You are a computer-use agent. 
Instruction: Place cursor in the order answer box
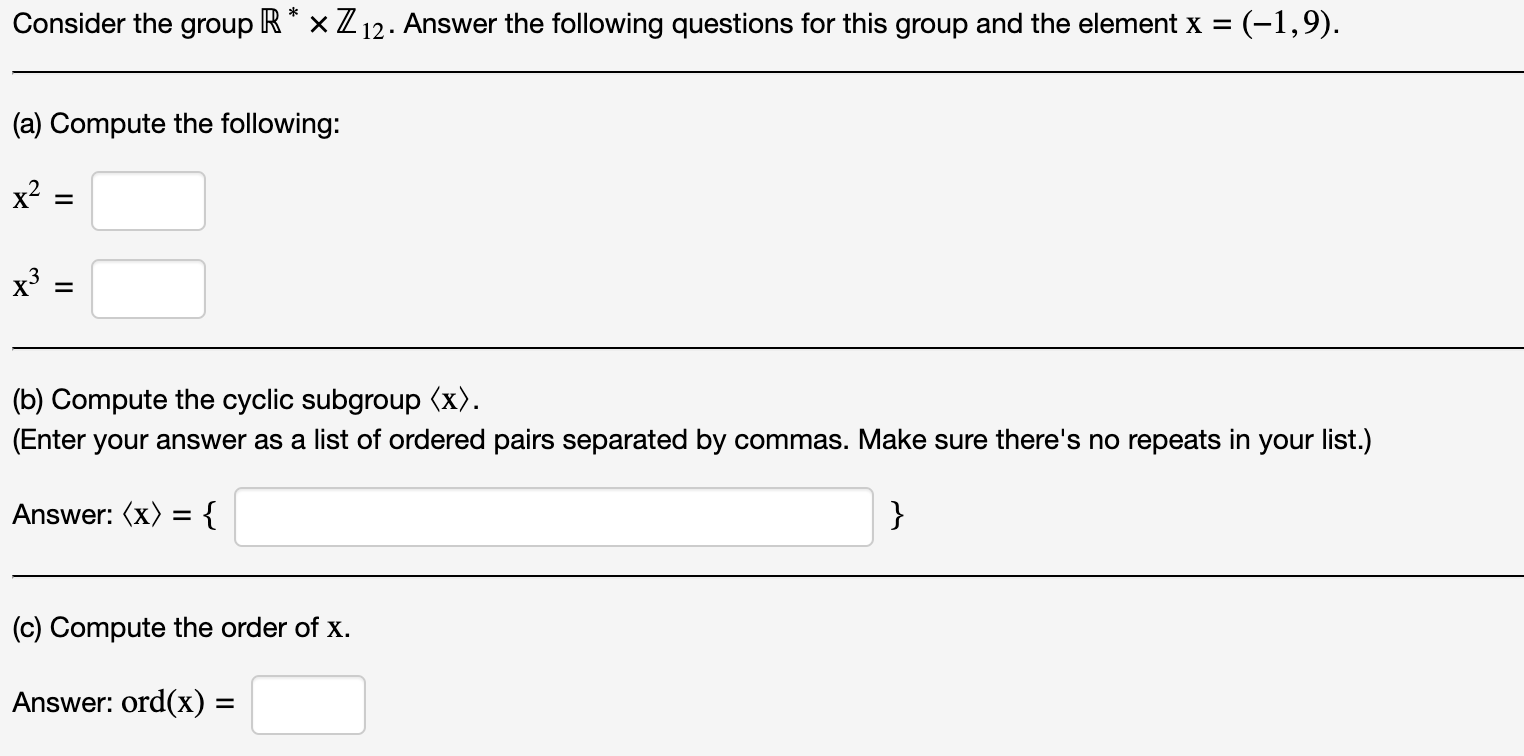click(x=307, y=704)
